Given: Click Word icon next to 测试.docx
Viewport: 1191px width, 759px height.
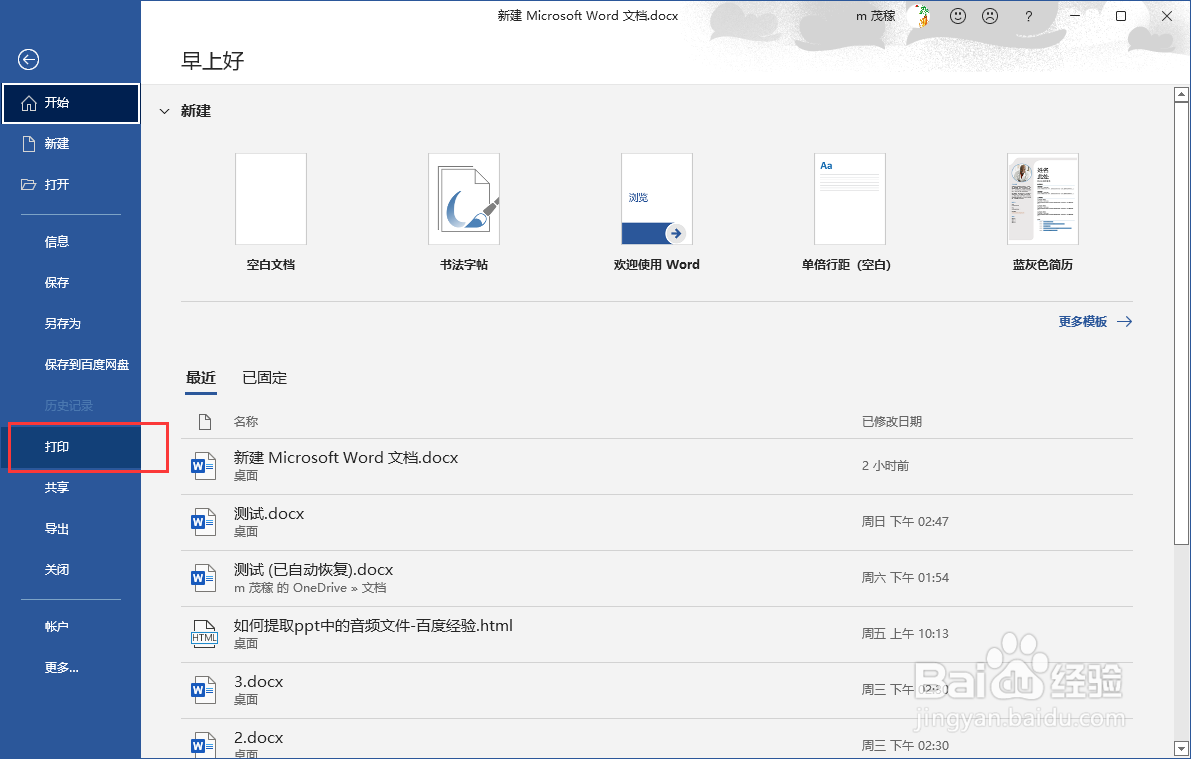Looking at the screenshot, I should click(x=204, y=523).
